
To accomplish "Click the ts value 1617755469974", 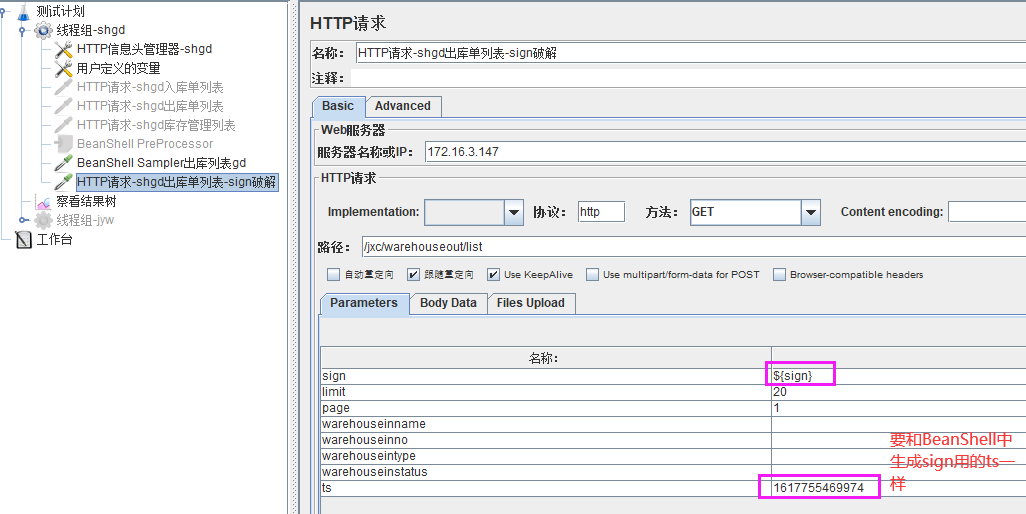I will (898, 488).
